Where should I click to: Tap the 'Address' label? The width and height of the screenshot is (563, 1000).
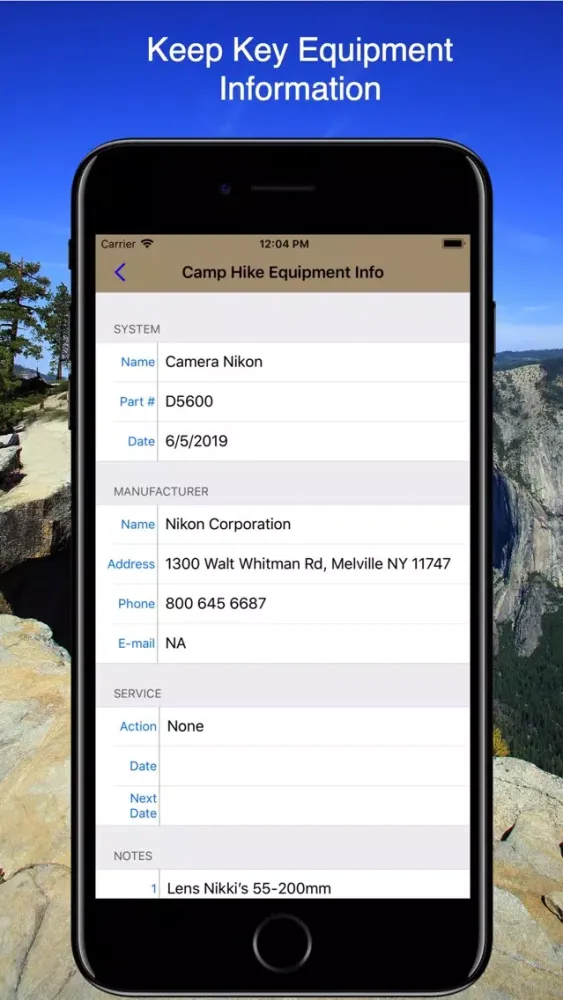pos(131,564)
